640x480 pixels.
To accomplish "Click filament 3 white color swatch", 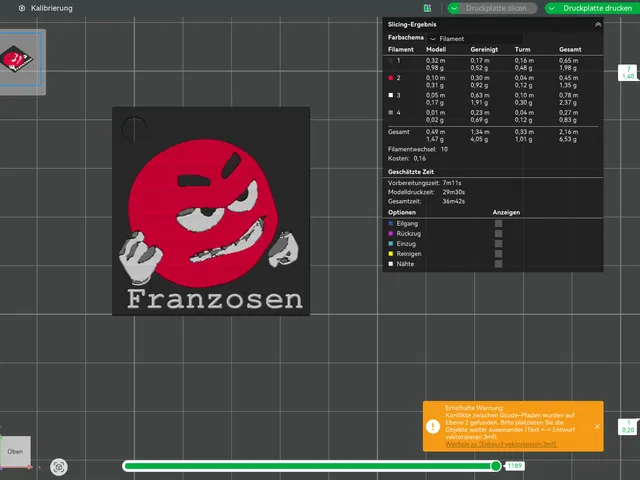I will click(x=391, y=95).
